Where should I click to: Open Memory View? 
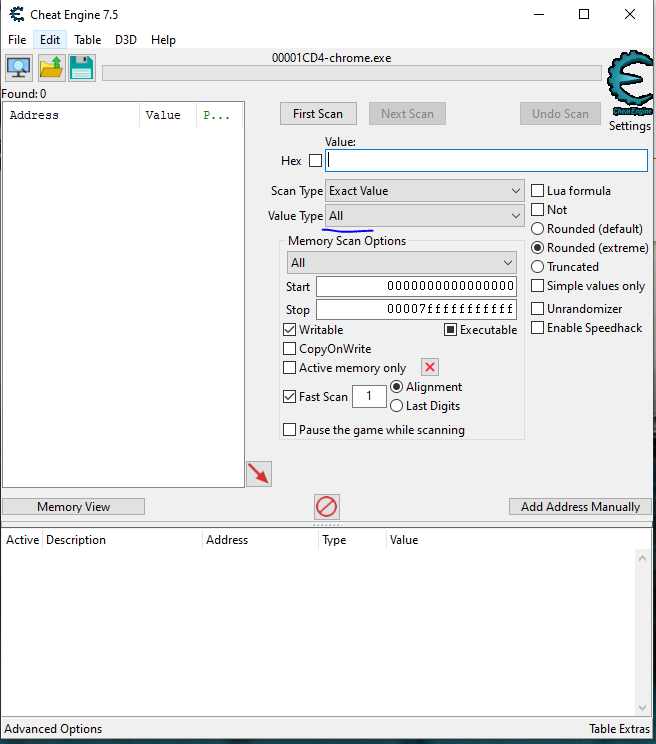point(74,507)
